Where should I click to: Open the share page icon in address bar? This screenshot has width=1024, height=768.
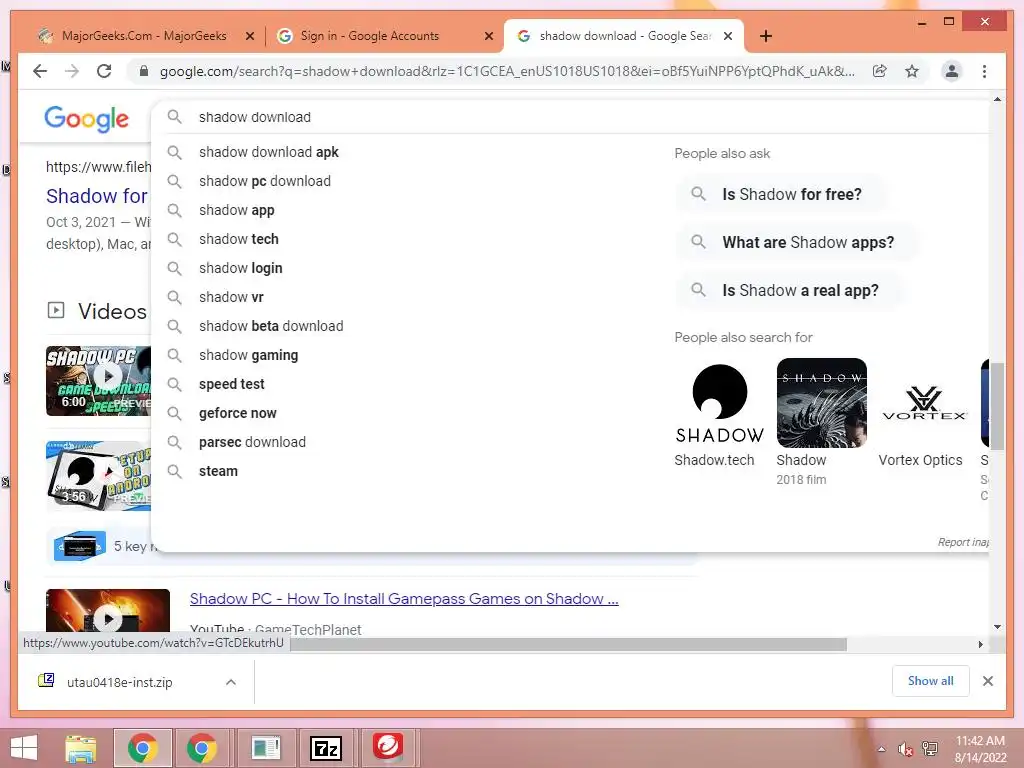(880, 71)
